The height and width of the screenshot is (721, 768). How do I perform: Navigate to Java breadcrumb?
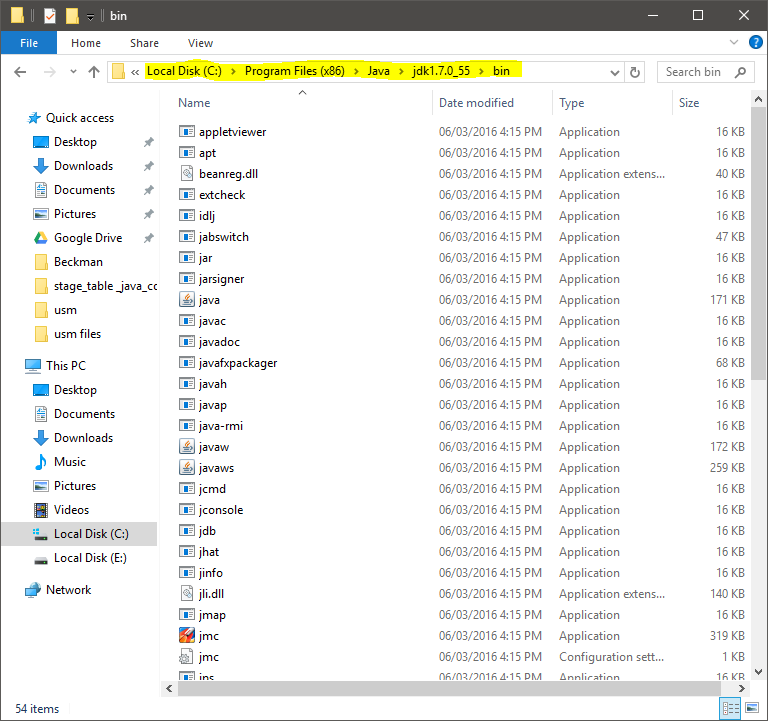tap(379, 71)
